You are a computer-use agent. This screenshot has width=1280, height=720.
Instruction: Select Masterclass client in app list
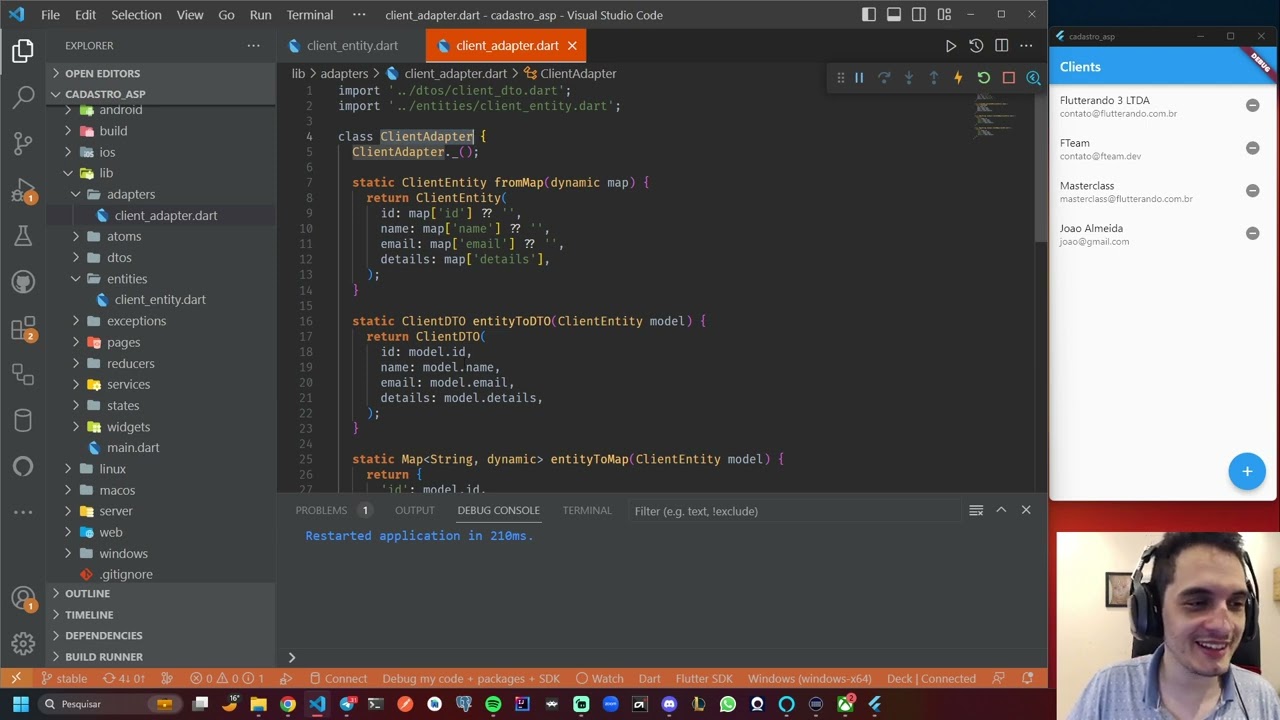1162,191
